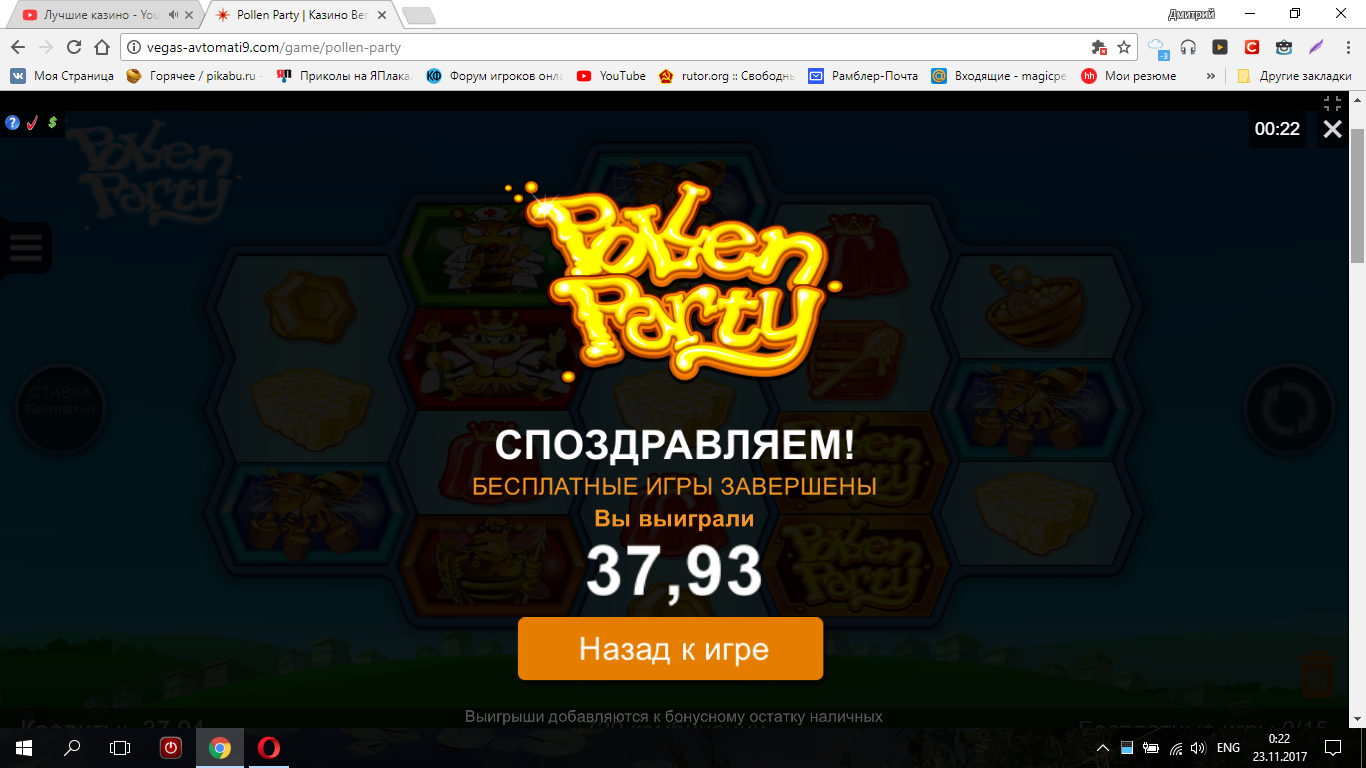Open the YouTube bookmark in the bookmarks bar
1366x768 pixels.
click(x=611, y=75)
